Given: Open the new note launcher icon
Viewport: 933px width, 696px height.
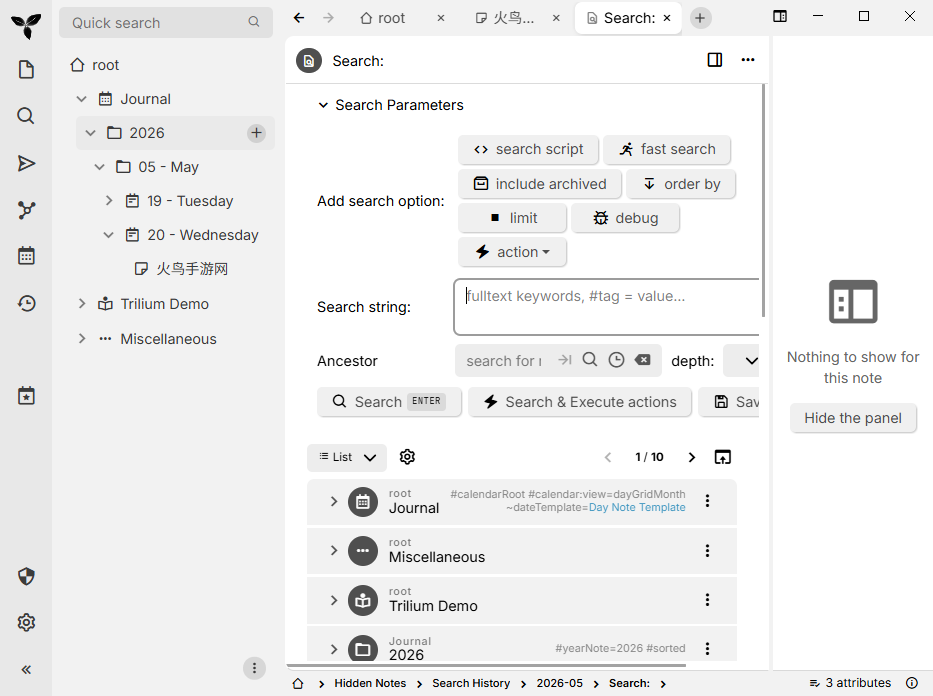Looking at the screenshot, I should point(26,70).
